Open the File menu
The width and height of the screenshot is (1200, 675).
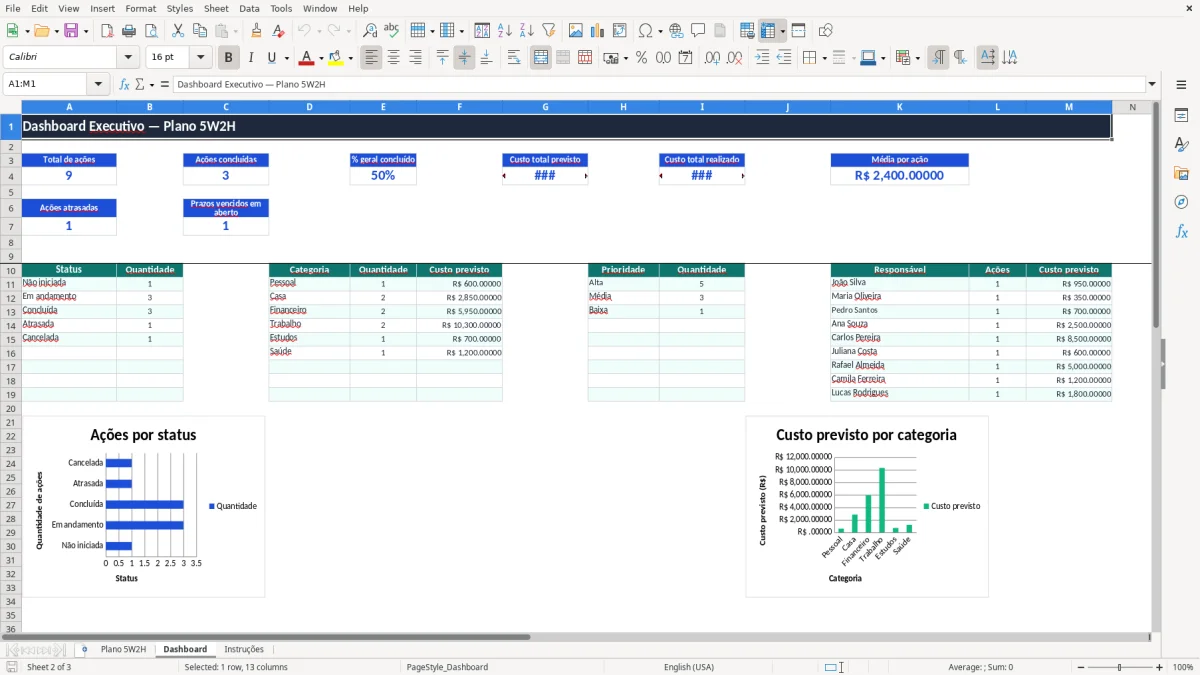13,8
